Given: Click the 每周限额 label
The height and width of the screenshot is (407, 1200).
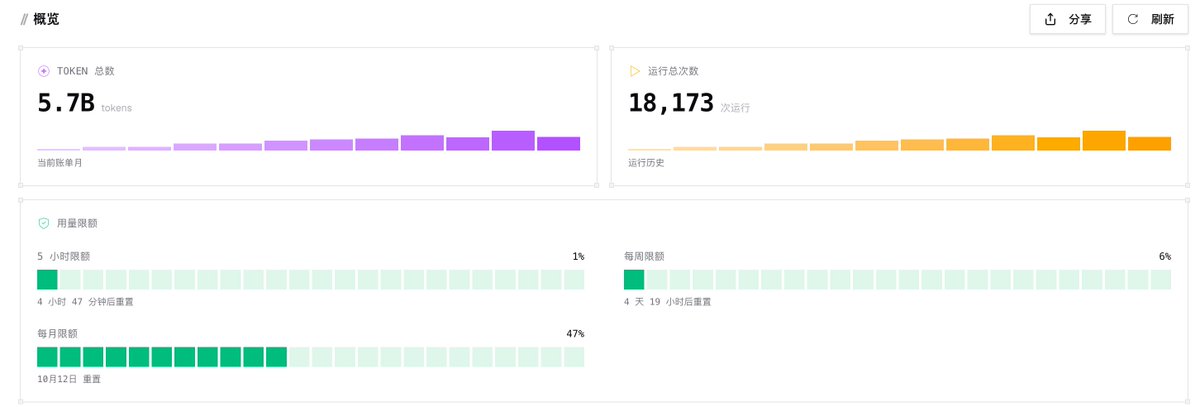Looking at the screenshot, I should [x=644, y=256].
